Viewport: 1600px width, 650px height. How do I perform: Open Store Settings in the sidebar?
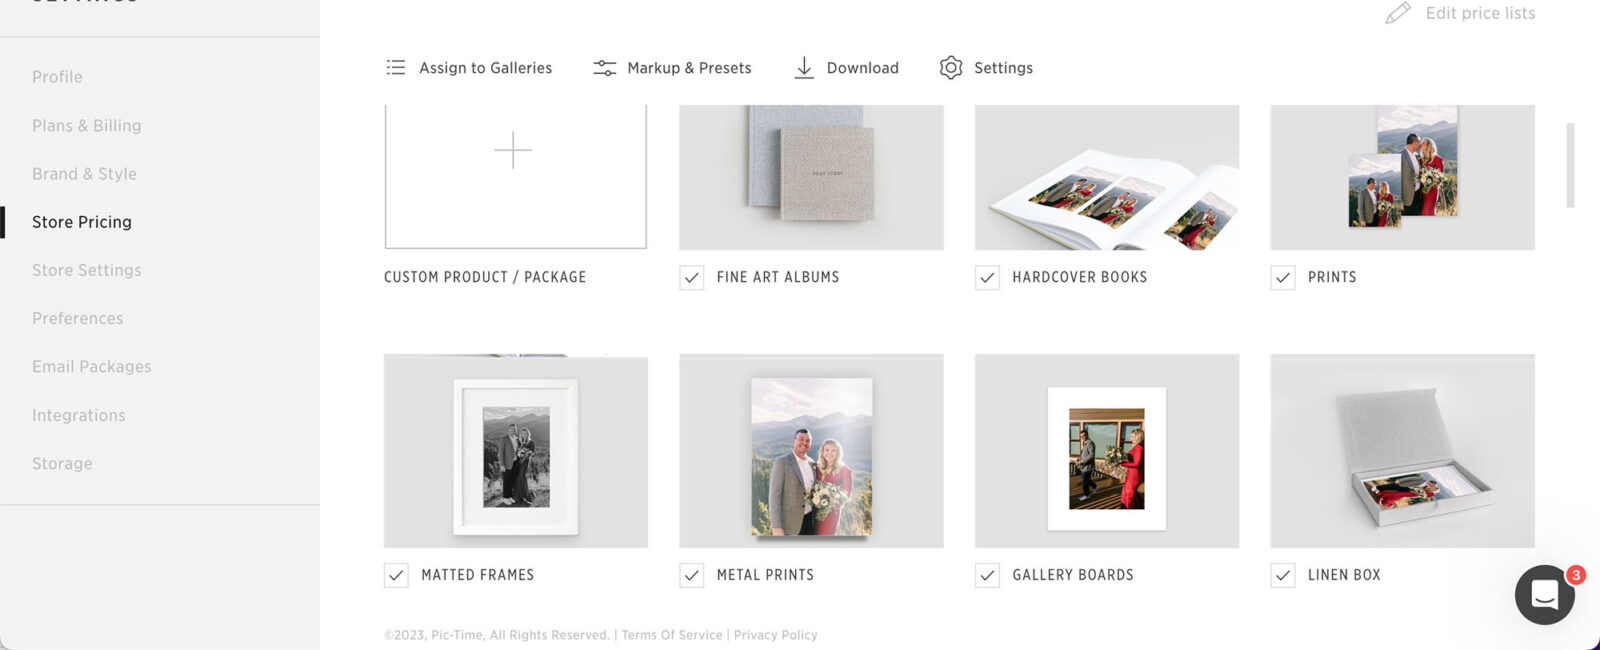[x=87, y=270]
